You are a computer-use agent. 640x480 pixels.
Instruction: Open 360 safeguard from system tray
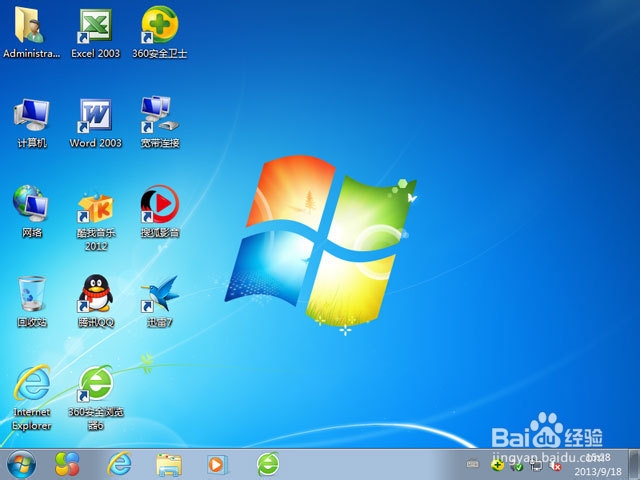click(497, 465)
